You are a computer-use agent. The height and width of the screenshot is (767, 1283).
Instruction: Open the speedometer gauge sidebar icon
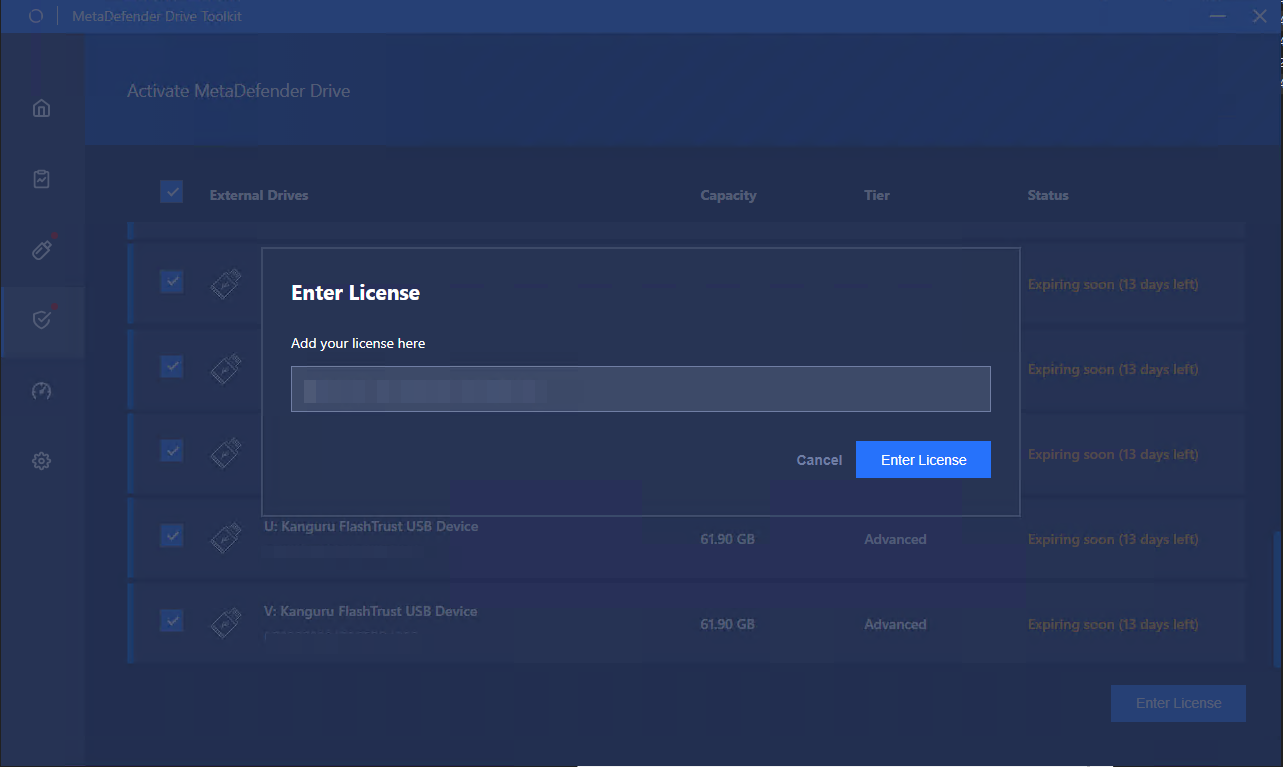coord(41,391)
